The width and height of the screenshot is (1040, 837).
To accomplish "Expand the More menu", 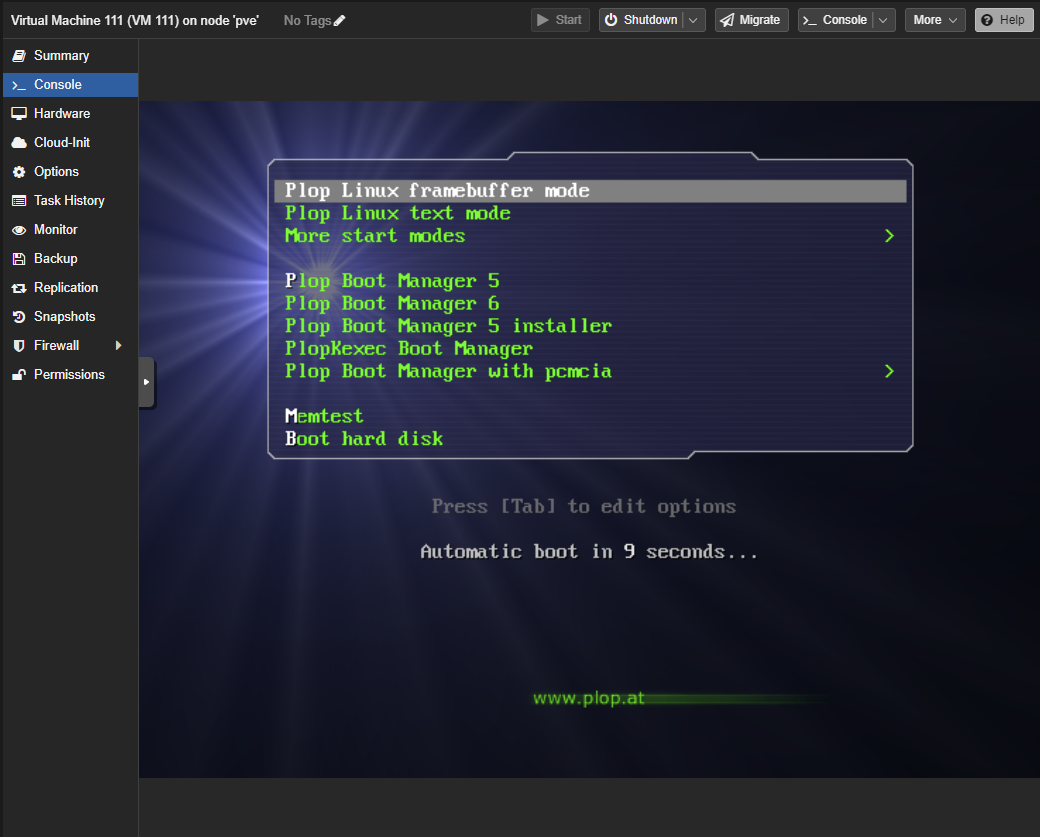I will (934, 19).
